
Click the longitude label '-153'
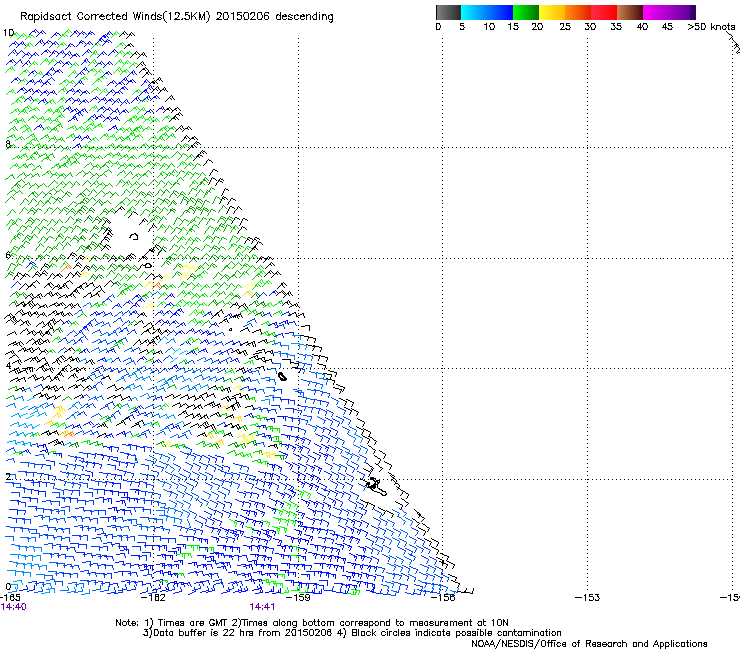[588, 598]
